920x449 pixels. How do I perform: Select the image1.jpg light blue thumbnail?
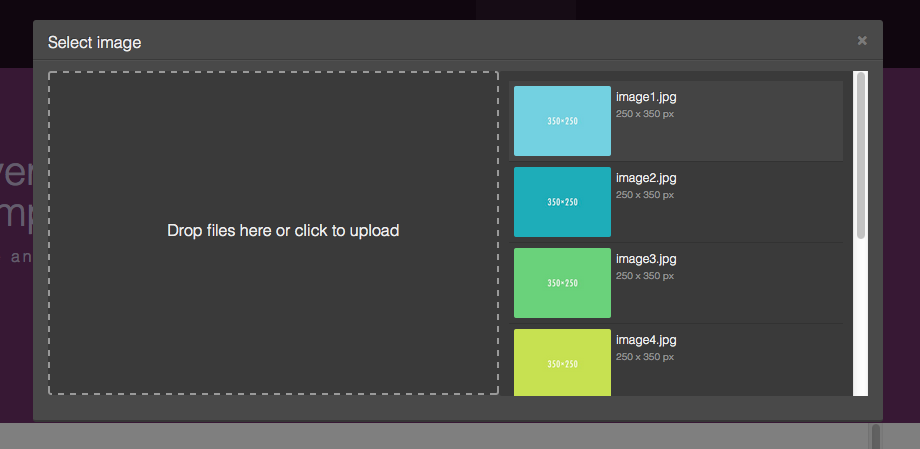[562, 121]
